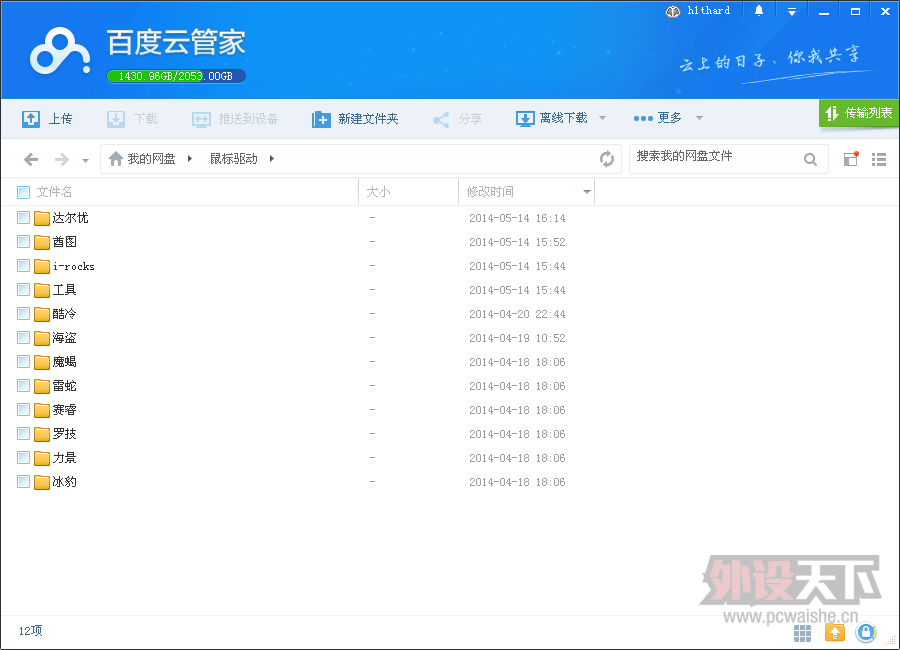This screenshot has height=650, width=900.
Task: Click the 冰豹 folder icon
Action: 42,482
